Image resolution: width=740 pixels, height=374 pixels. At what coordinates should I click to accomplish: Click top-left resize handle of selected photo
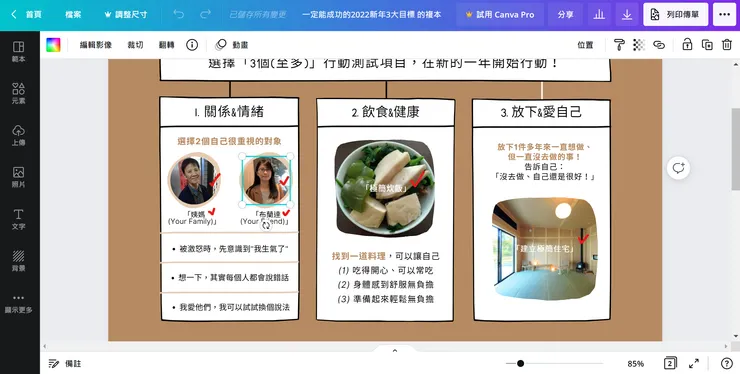click(x=242, y=156)
